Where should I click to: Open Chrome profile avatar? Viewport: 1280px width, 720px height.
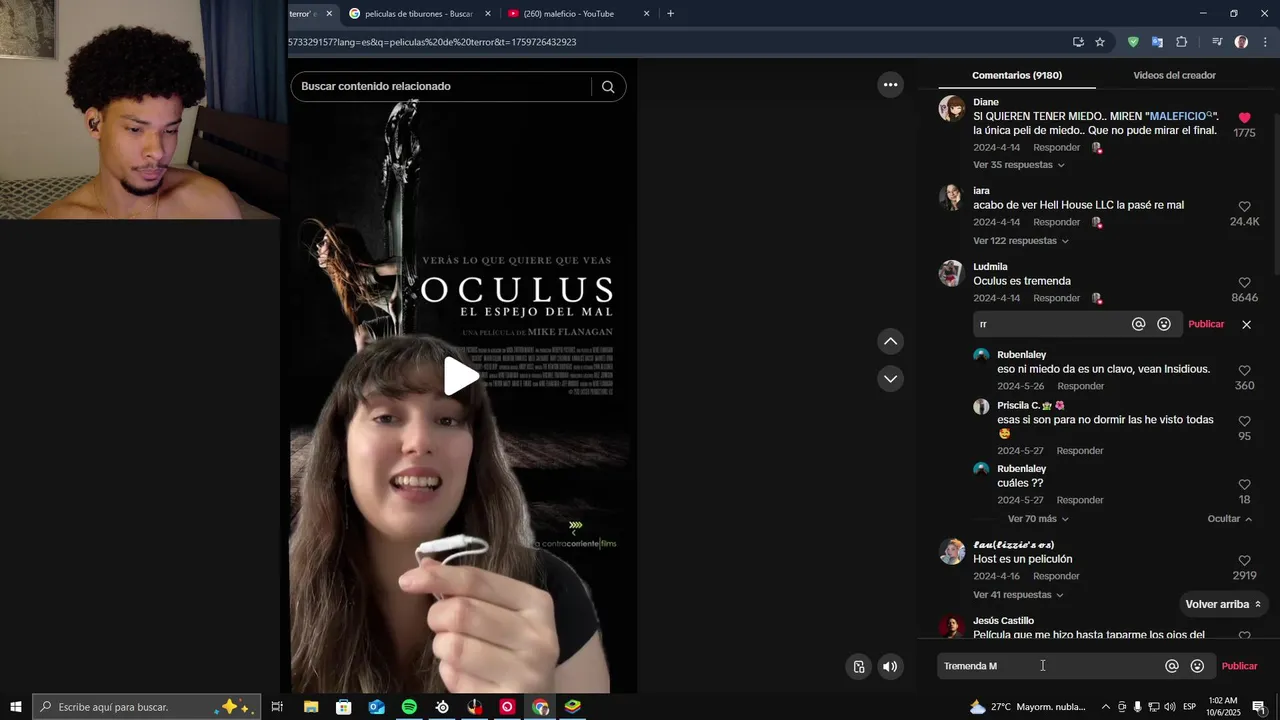click(1241, 42)
